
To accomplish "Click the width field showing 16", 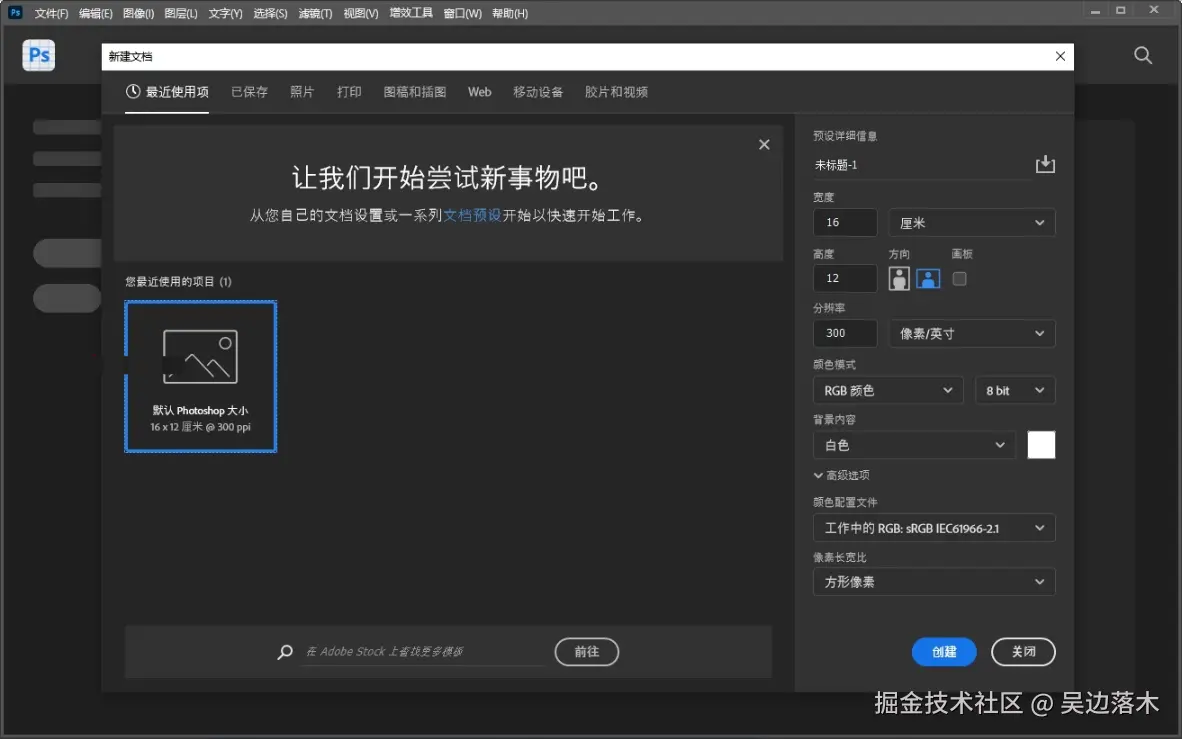I will (x=845, y=222).
